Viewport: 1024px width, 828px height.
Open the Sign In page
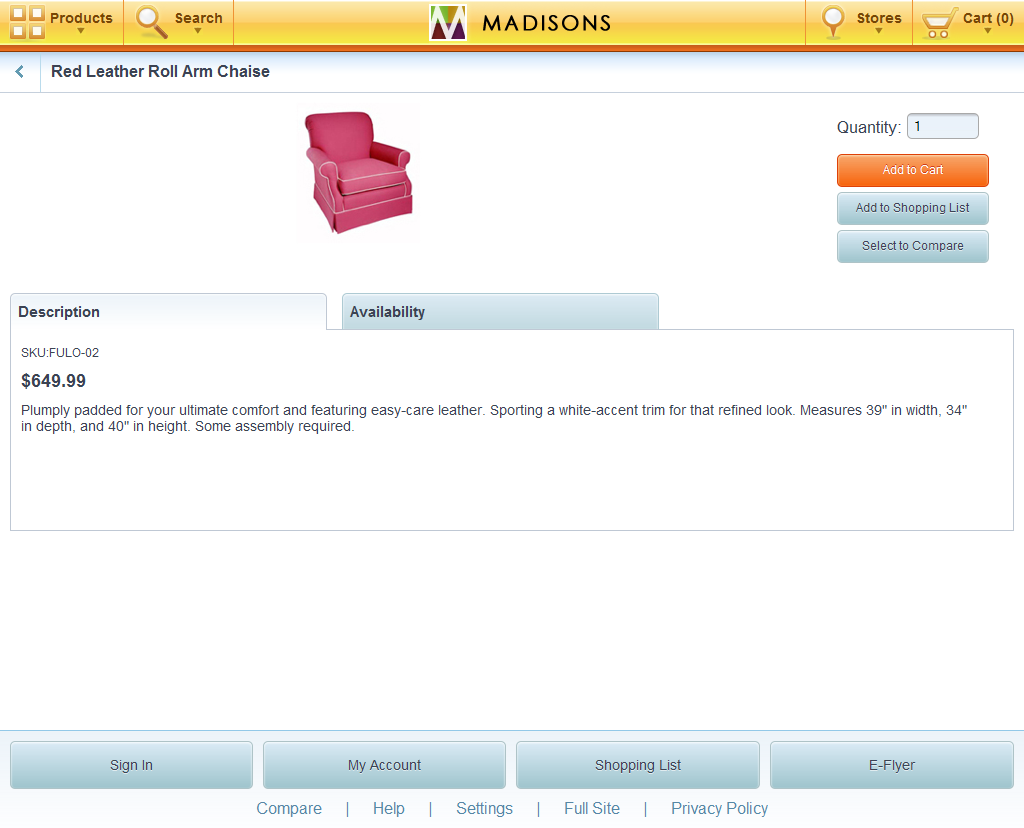point(130,764)
